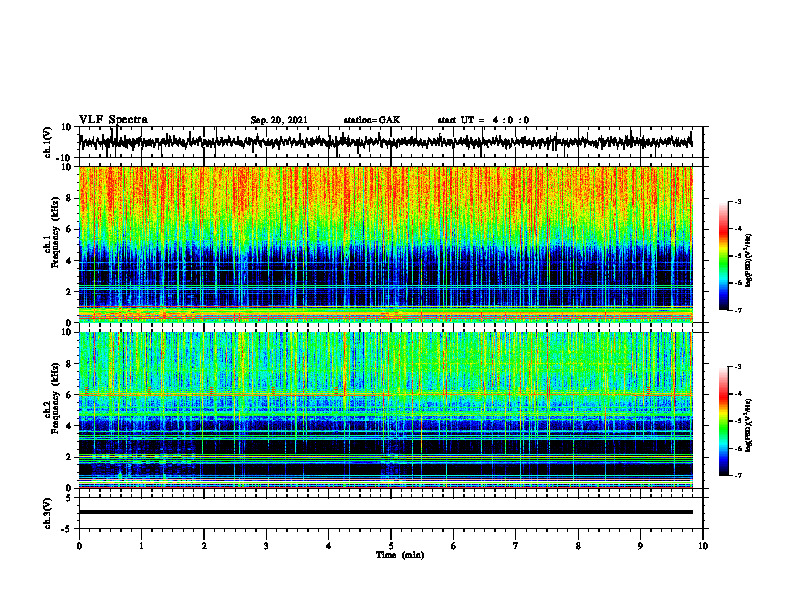Click the ch.3 voltage trace line
The width and height of the screenshot is (792, 612).
tap(385, 512)
